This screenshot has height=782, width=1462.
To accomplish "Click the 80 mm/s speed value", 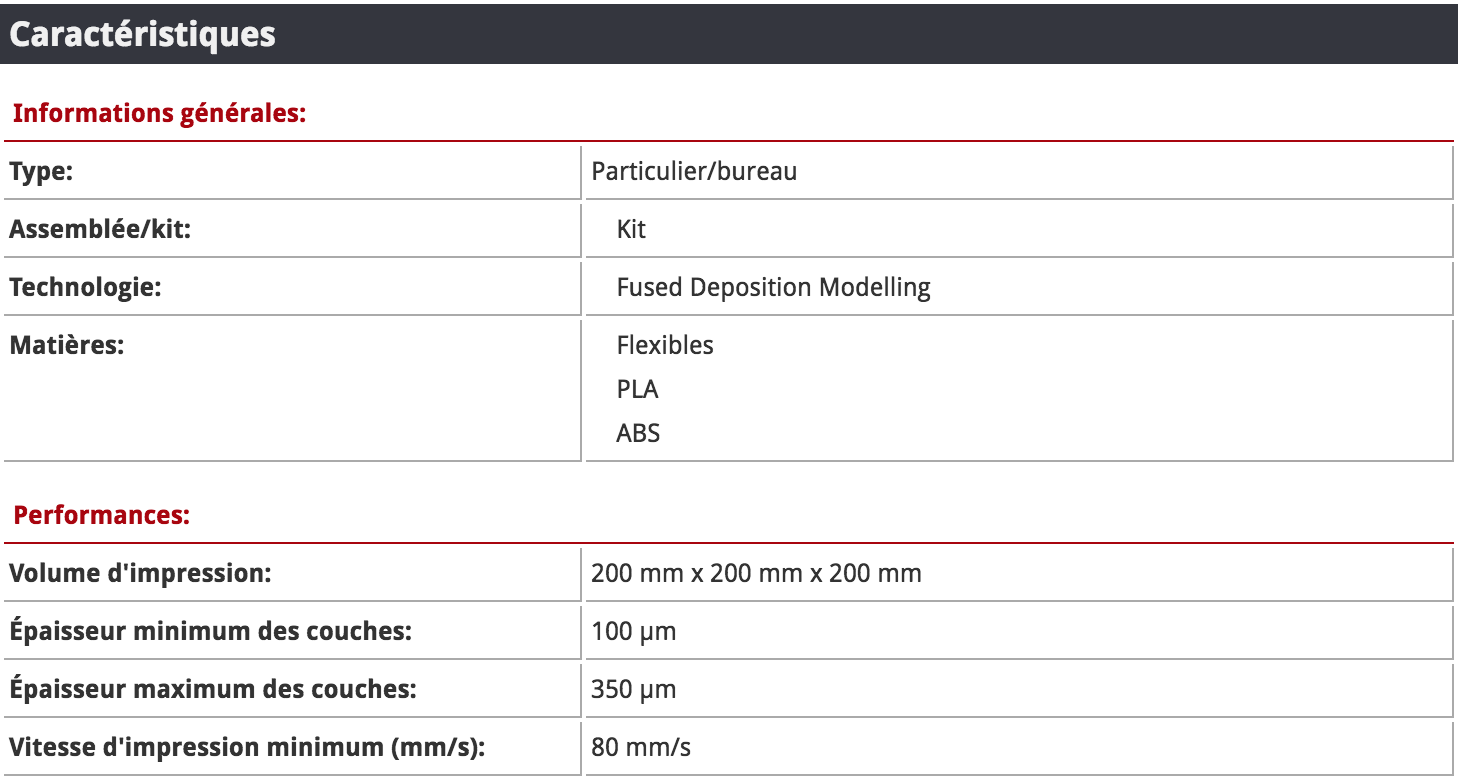I will point(640,748).
